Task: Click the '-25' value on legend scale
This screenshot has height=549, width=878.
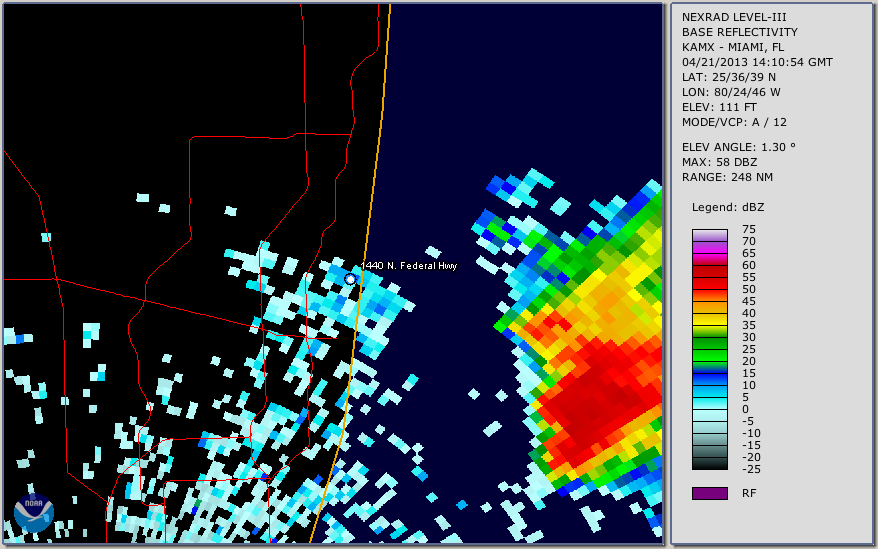Action: click(751, 469)
